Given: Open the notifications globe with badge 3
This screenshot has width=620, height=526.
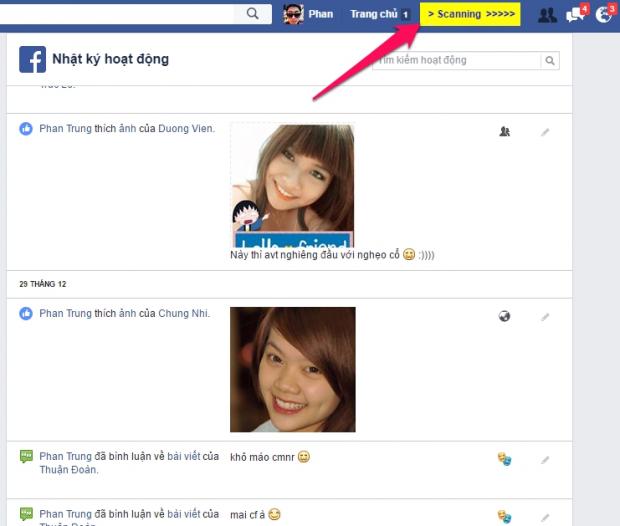Looking at the screenshot, I should tap(603, 14).
